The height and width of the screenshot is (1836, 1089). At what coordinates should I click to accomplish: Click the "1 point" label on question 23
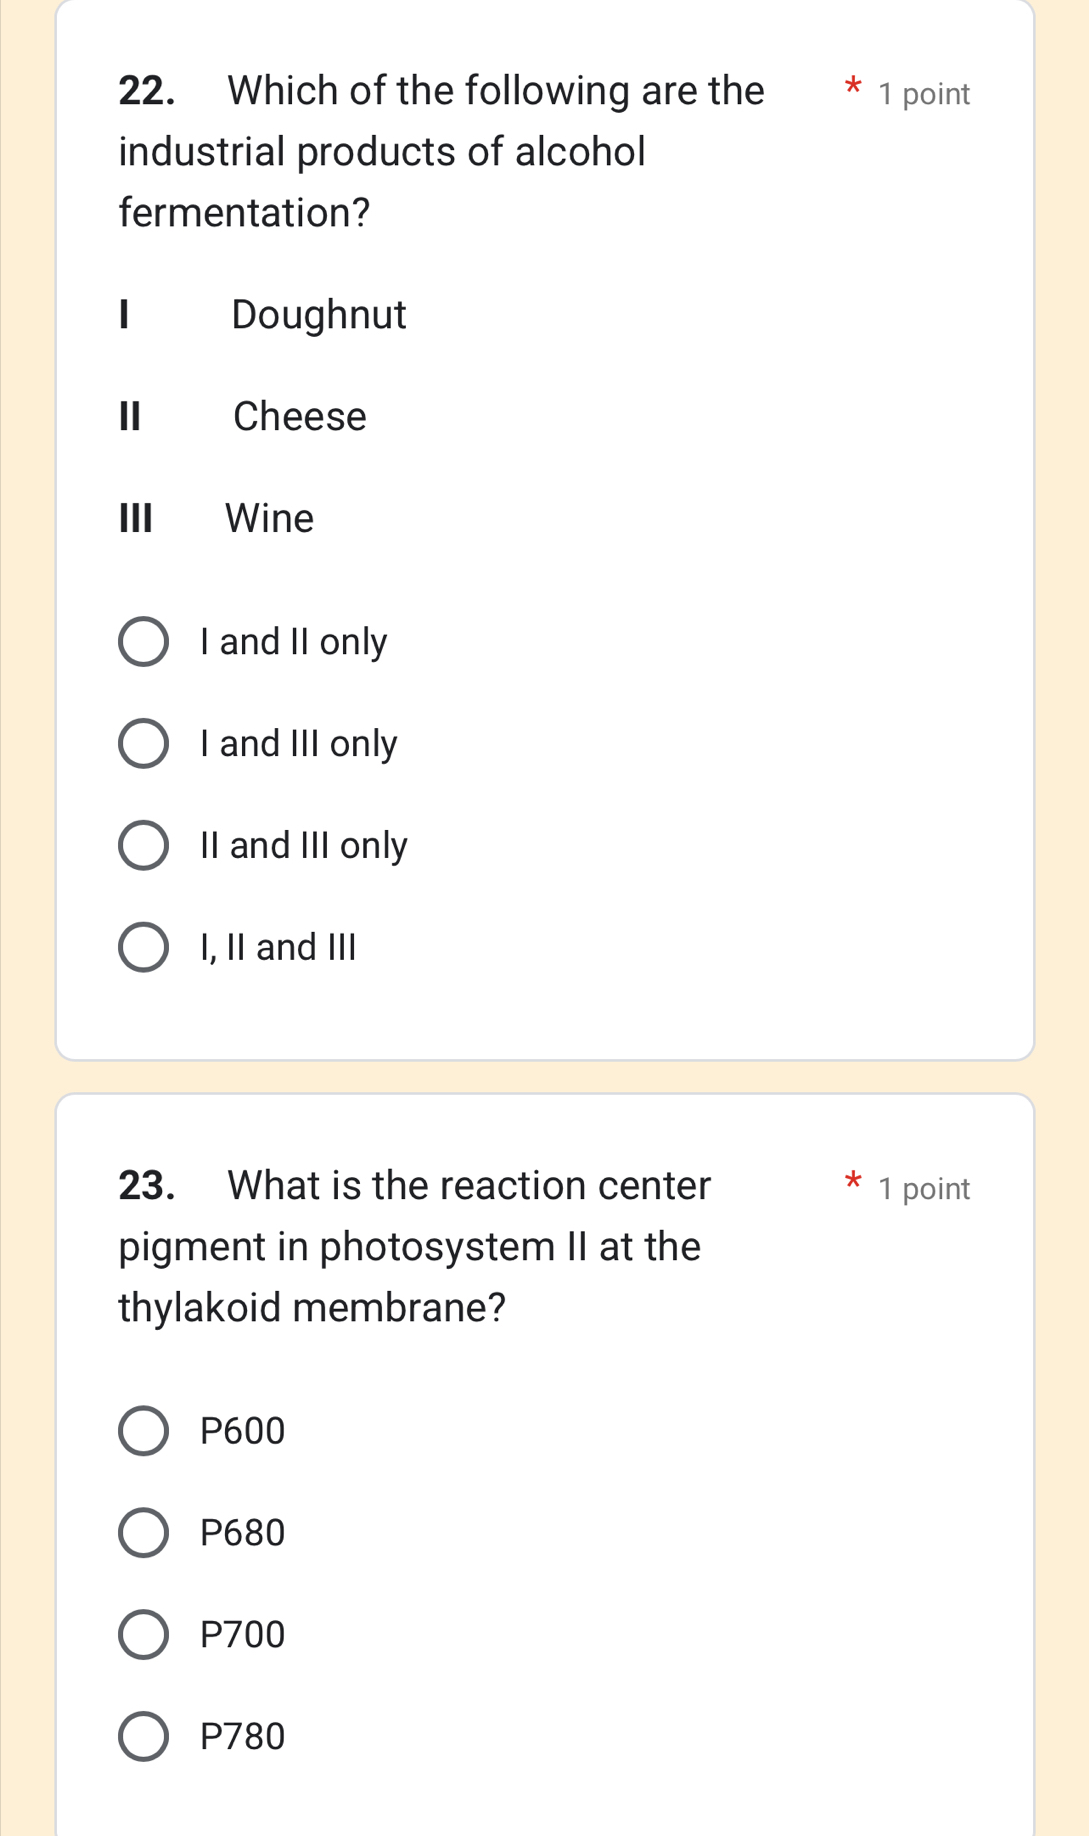point(923,1188)
